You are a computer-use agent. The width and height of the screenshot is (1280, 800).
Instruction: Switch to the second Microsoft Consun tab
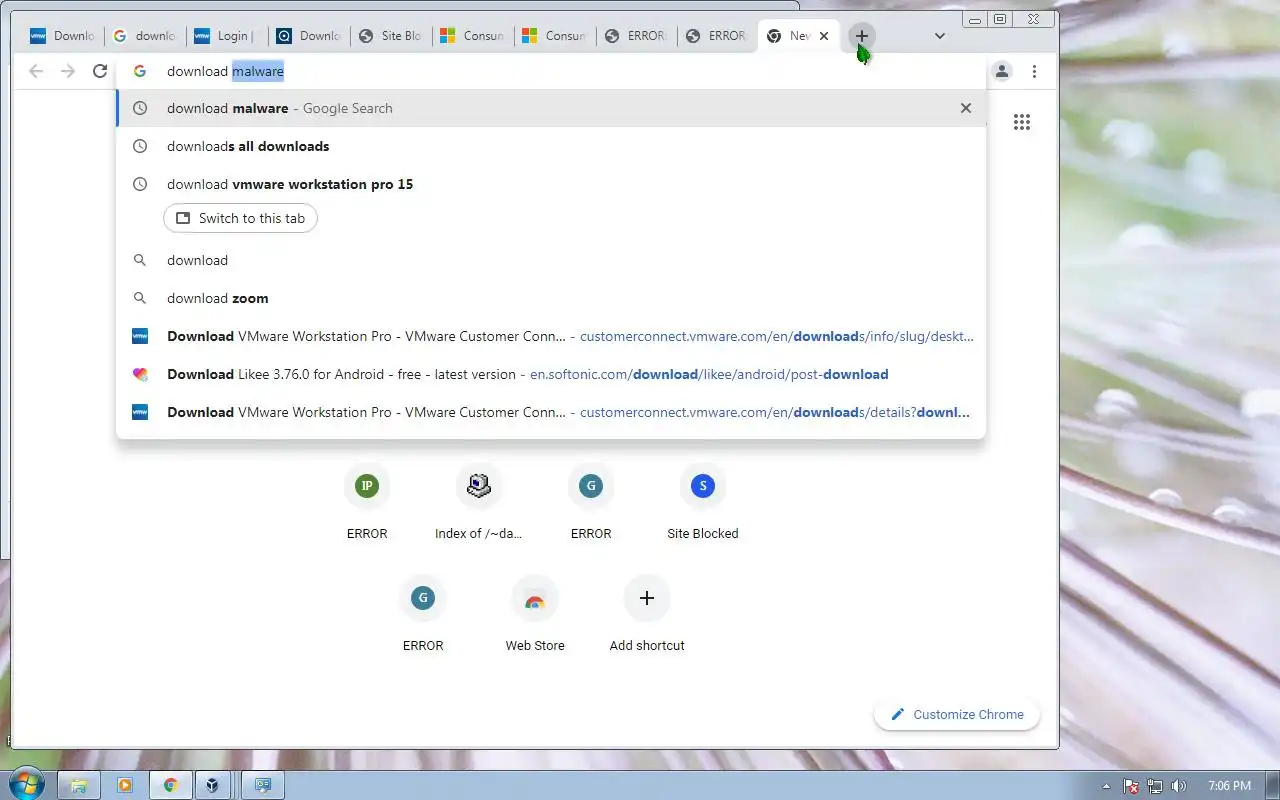[554, 36]
